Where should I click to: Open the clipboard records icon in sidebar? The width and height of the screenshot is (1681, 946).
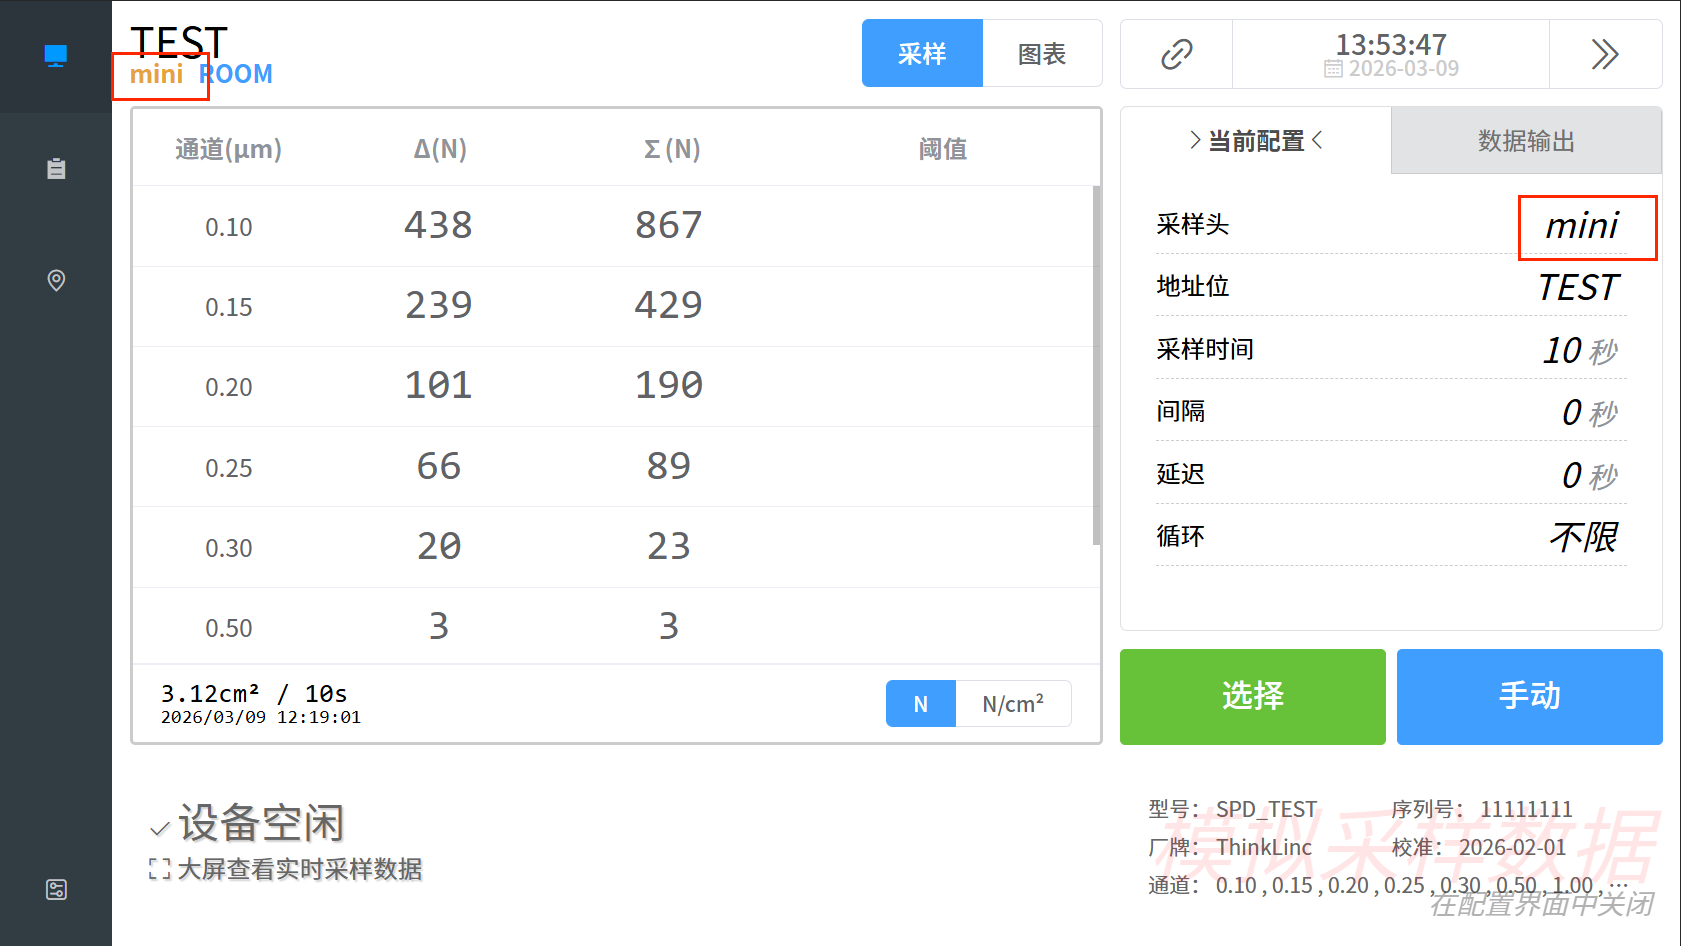tap(56, 169)
